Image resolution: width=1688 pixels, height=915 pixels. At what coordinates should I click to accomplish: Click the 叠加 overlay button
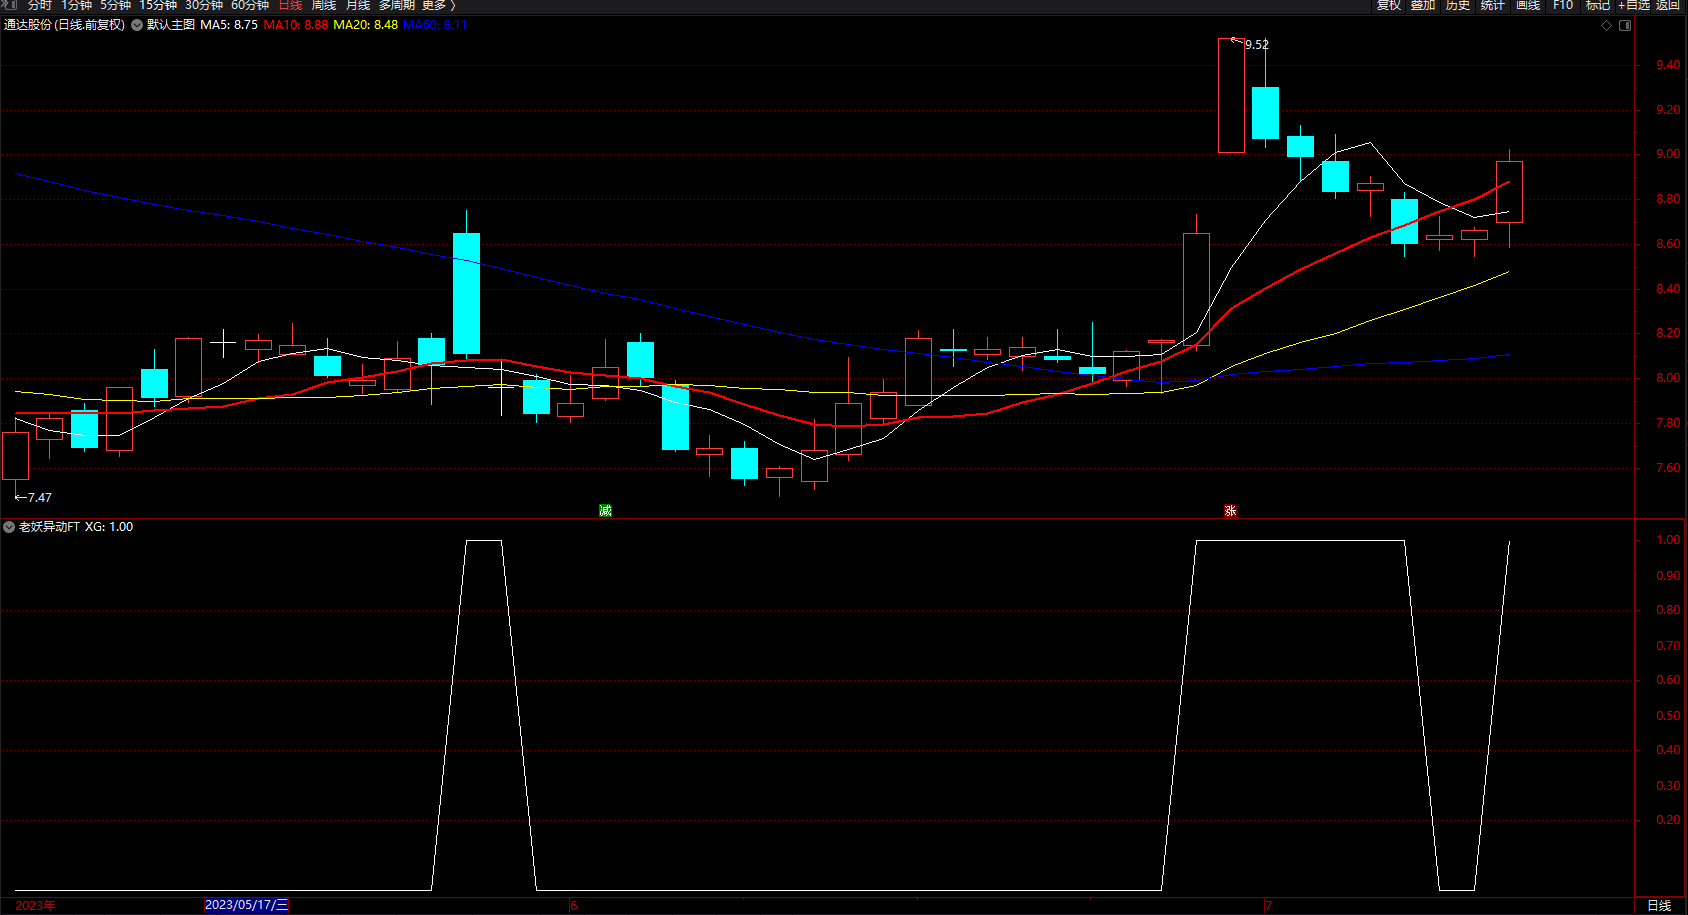point(1423,5)
